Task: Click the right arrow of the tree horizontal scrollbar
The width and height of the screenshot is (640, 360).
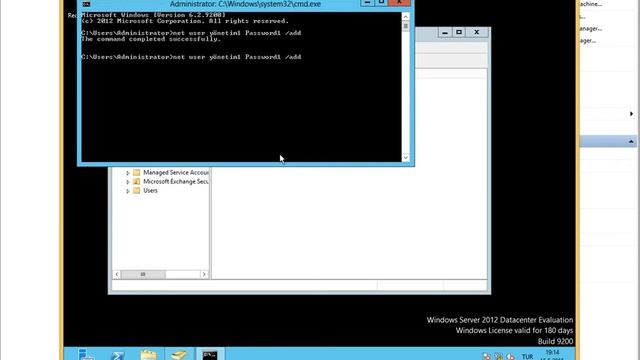Action: tap(204, 274)
